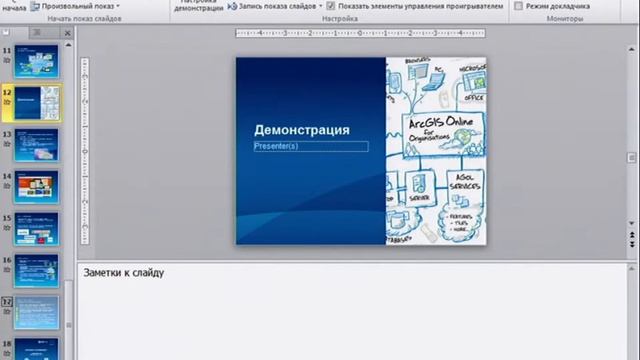
Task: Click the Запись показа слайдов button
Action: click(275, 6)
